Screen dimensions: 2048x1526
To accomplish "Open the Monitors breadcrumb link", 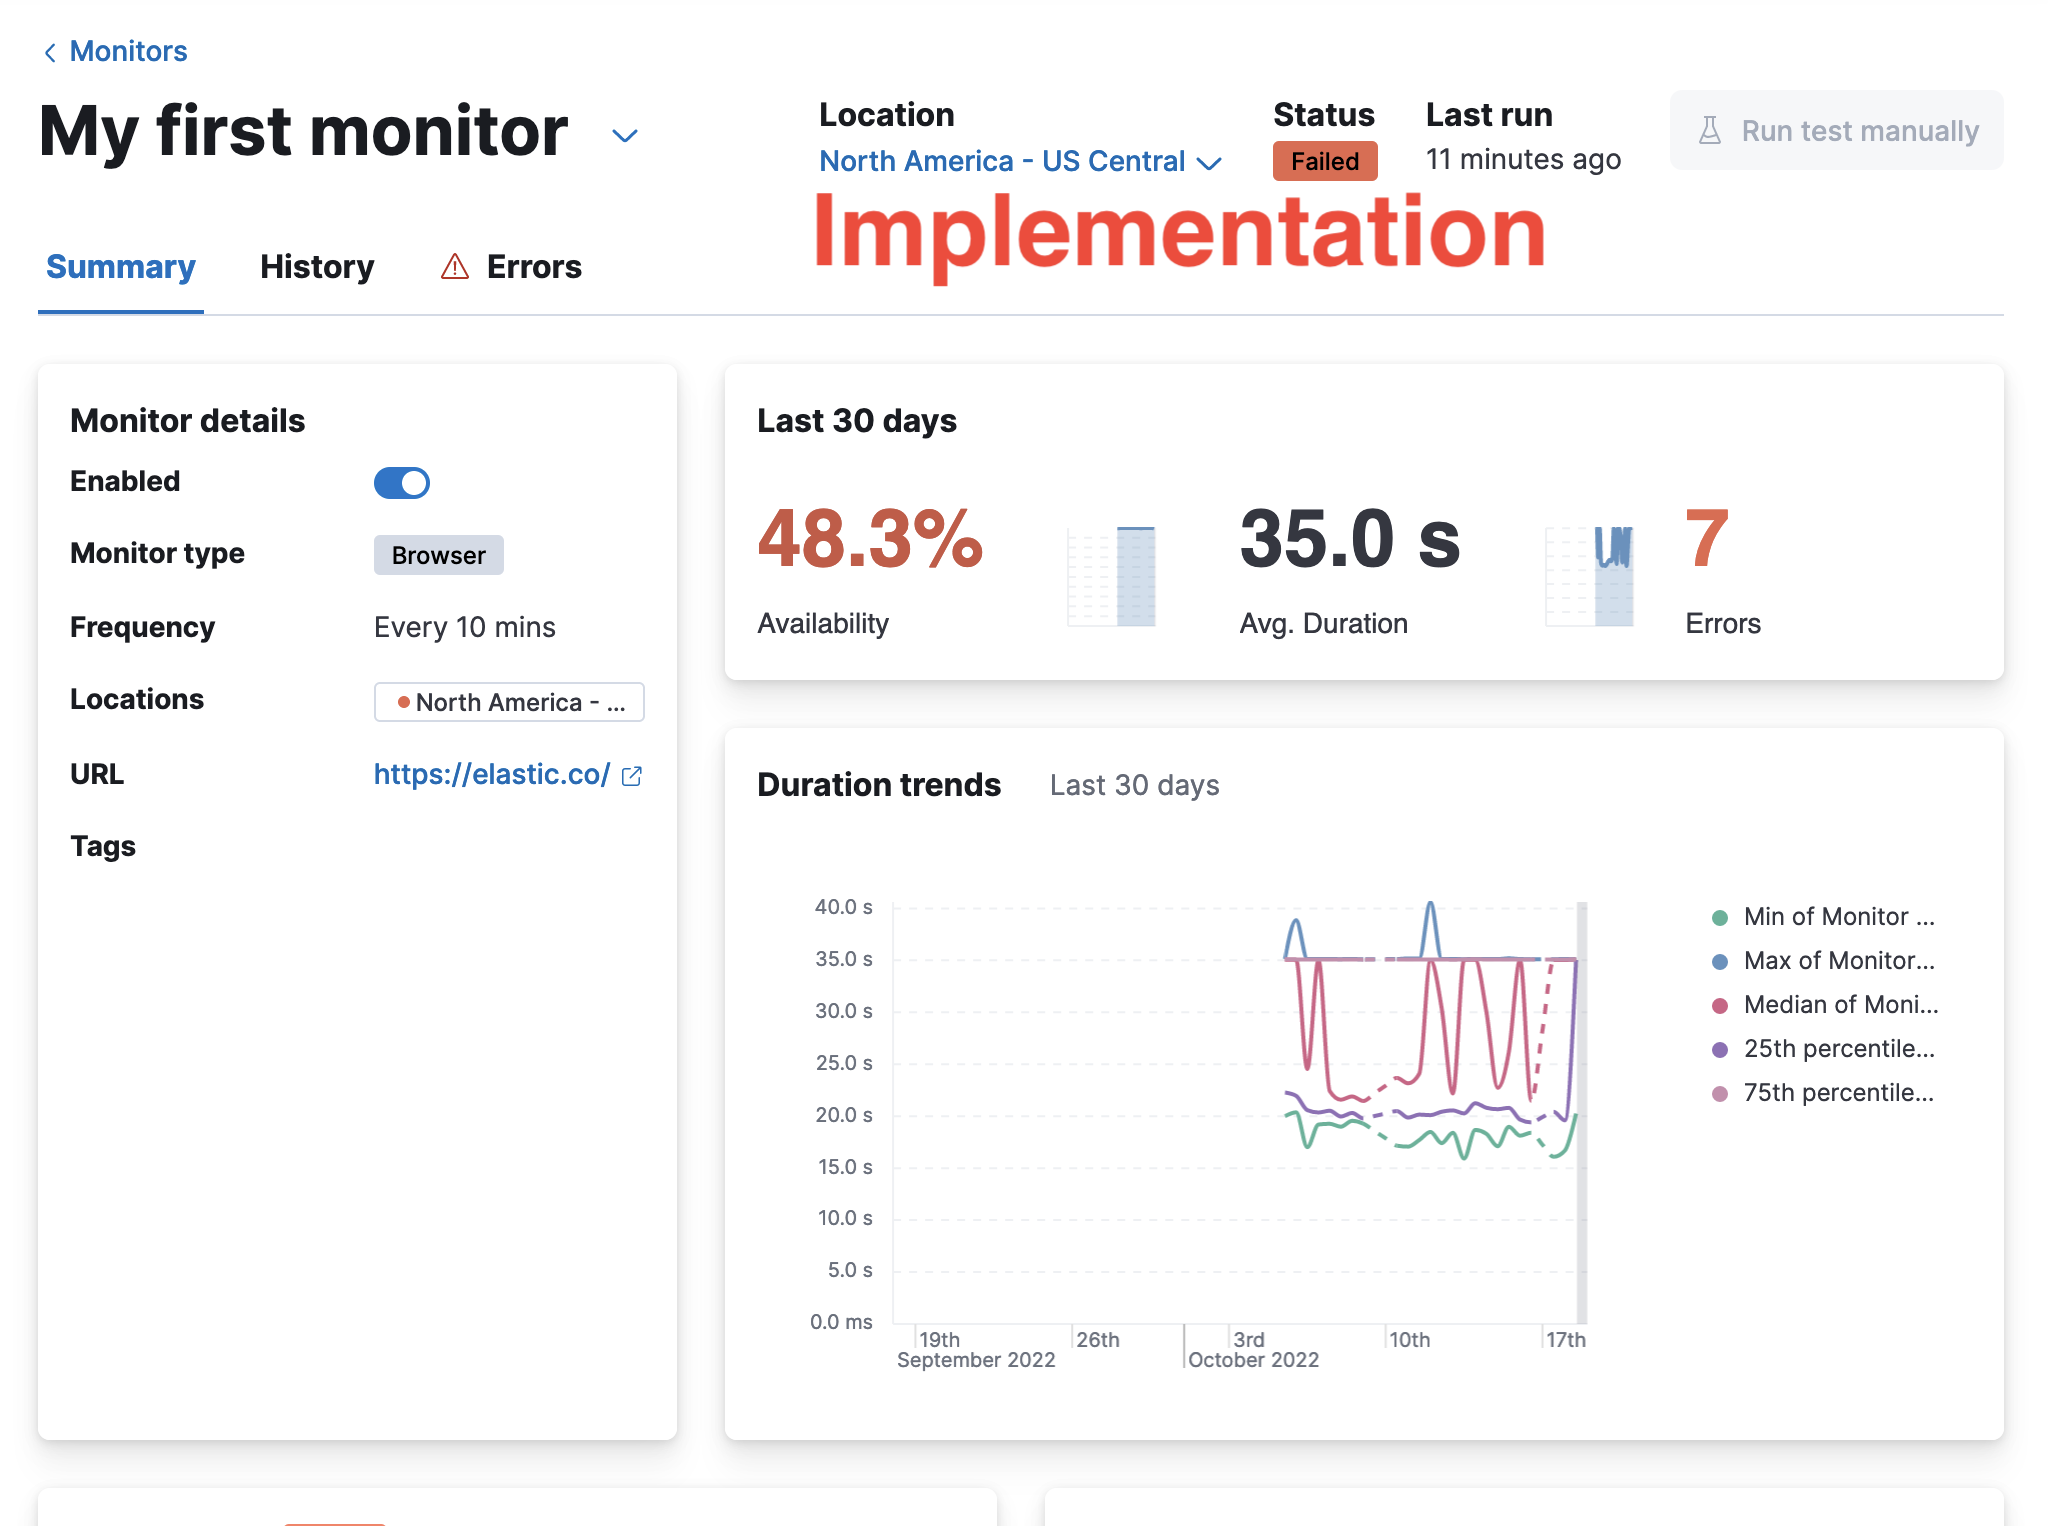I will point(128,51).
